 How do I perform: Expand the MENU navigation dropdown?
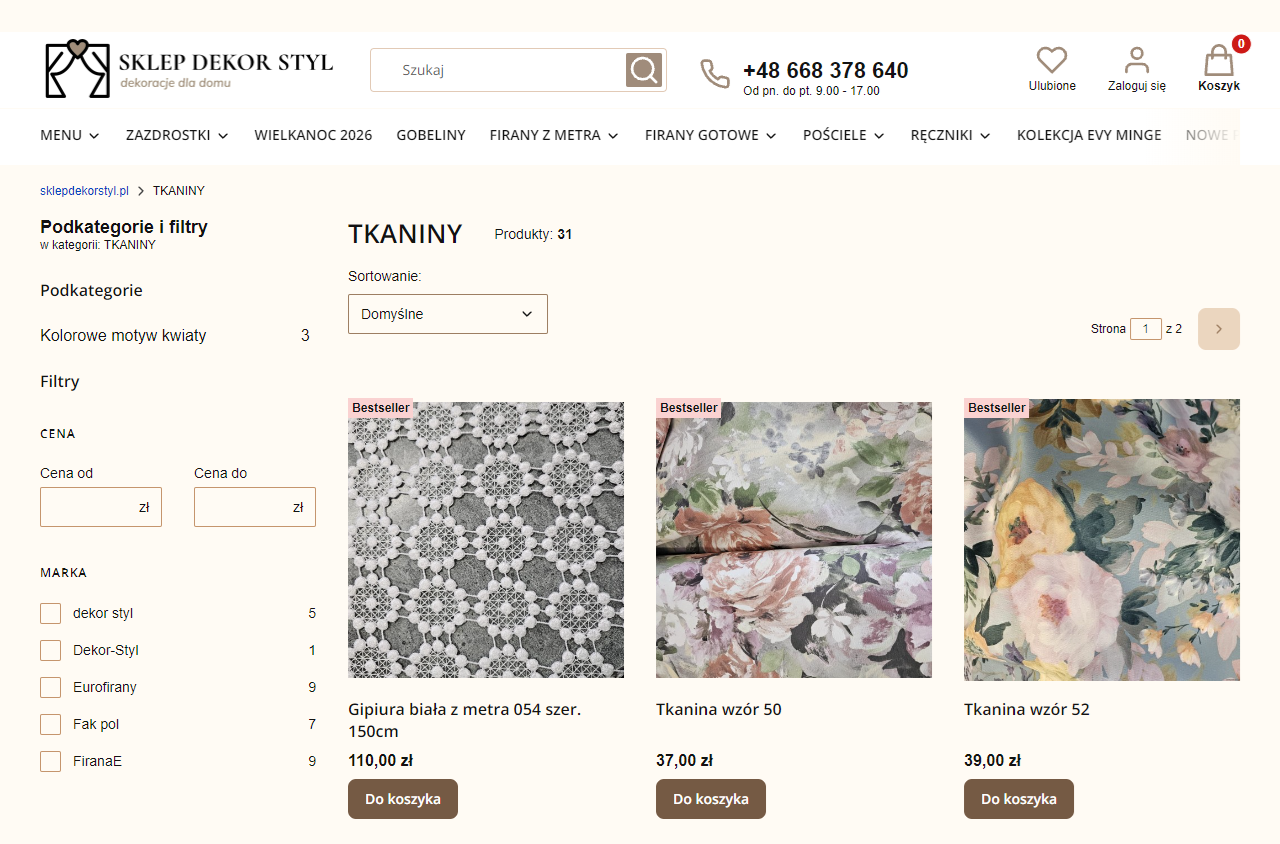(70, 135)
